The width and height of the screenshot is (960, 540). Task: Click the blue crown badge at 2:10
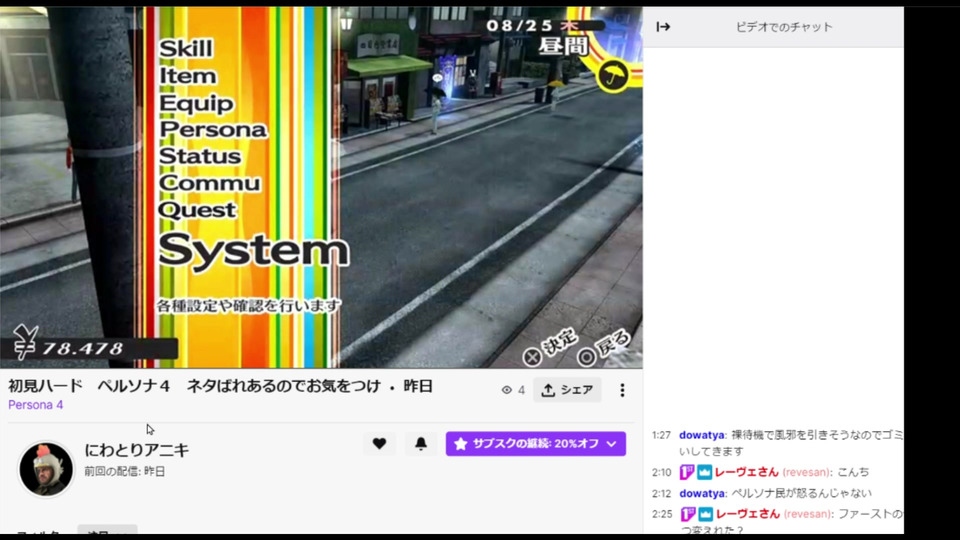(x=705, y=472)
